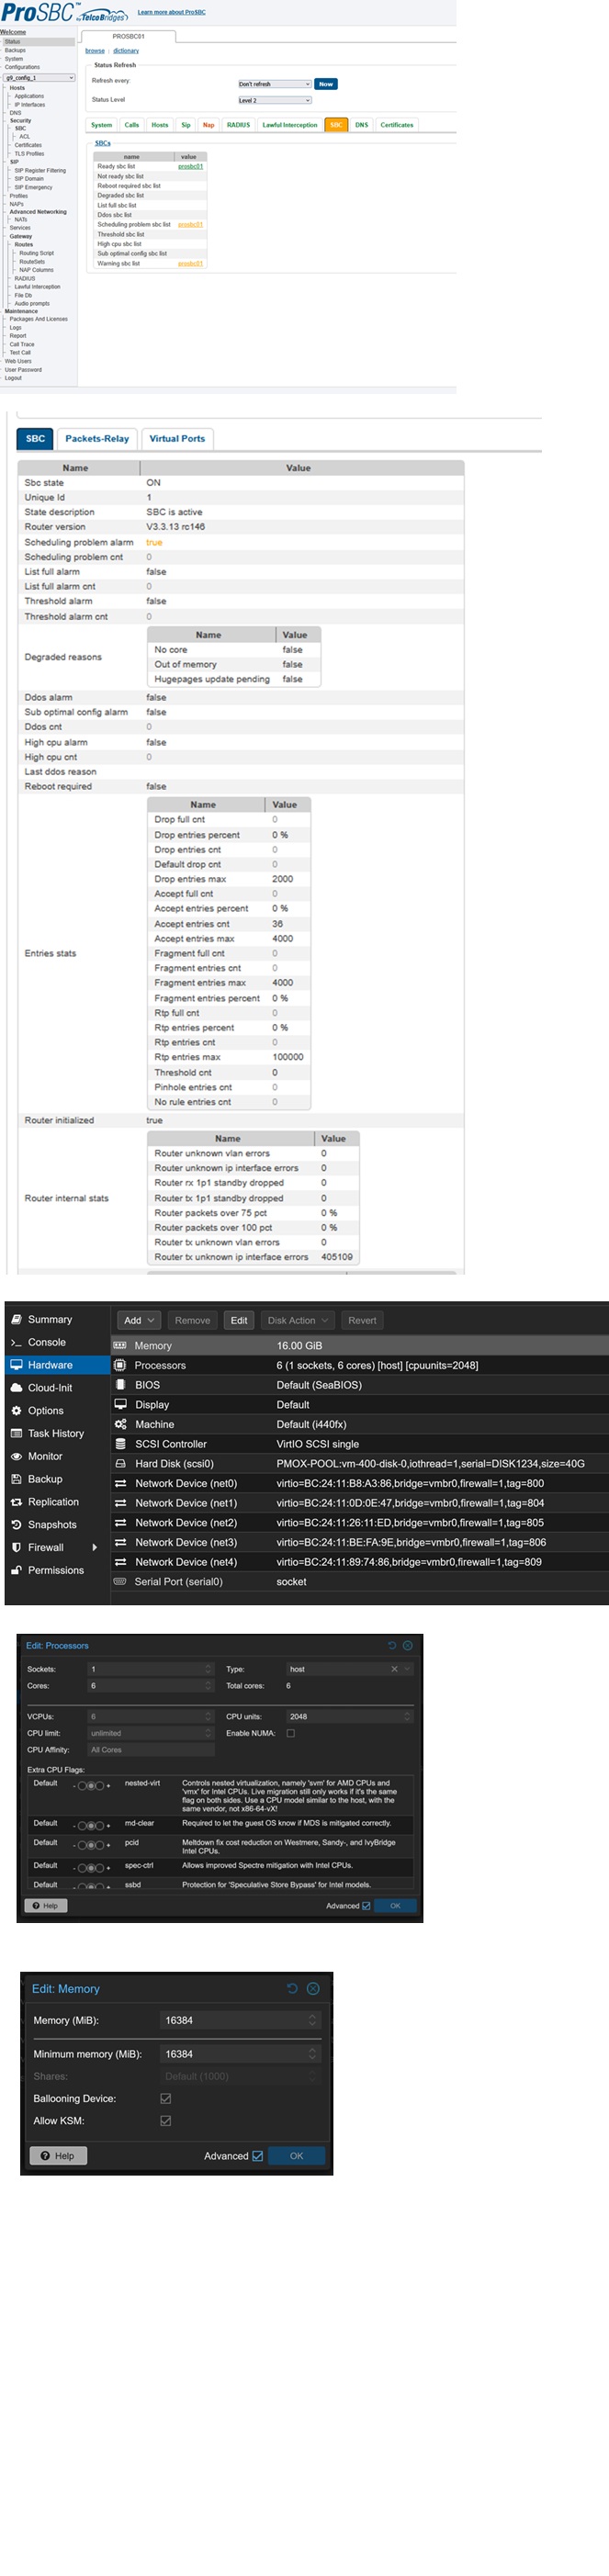Image resolution: width=609 pixels, height=2576 pixels.
Task: Select the Lawful Interception status tab
Action: 289,125
